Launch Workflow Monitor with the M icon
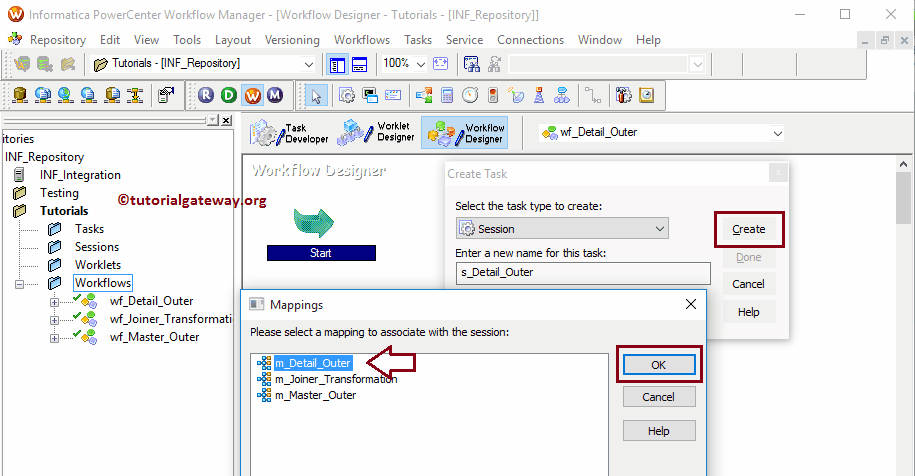Screen dimensions: 915x476 275,95
